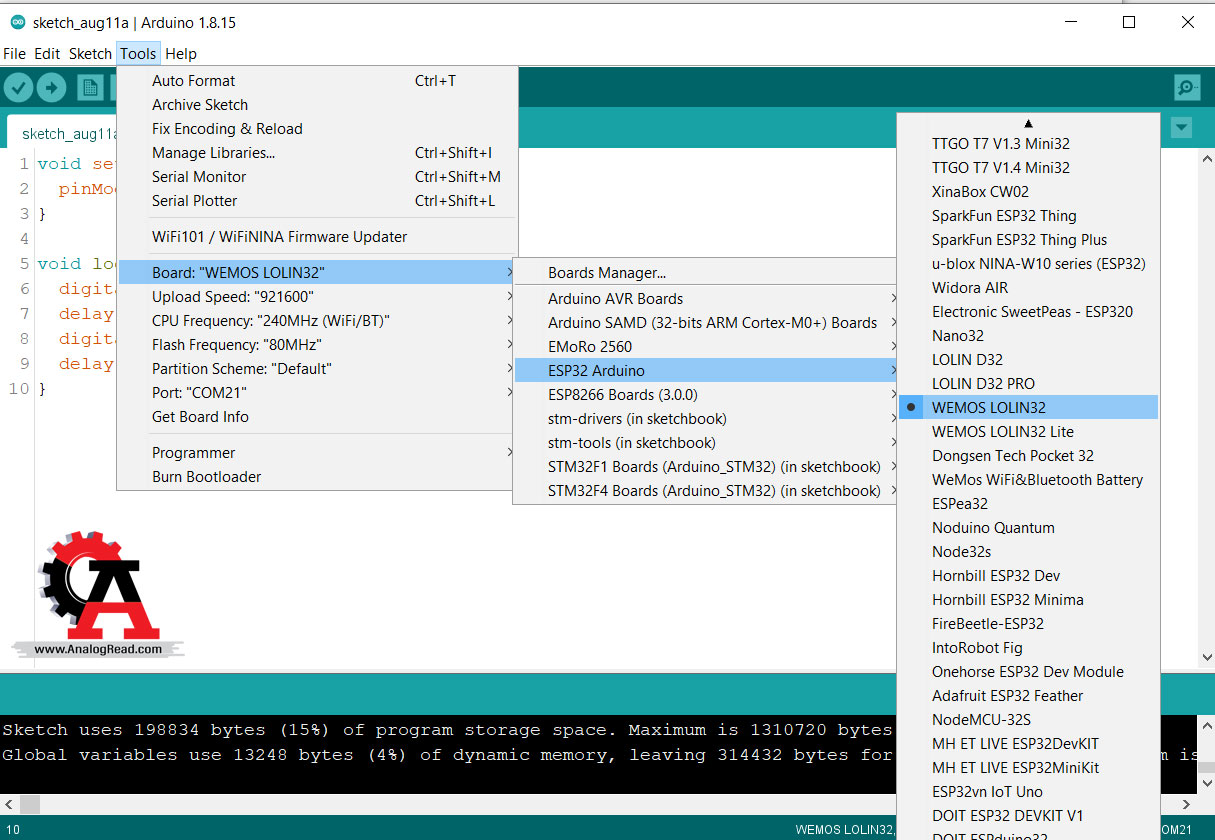Viewport: 1215px width, 840px height.
Task: Open the sketch tab dropdown arrow
Action: [1182, 128]
